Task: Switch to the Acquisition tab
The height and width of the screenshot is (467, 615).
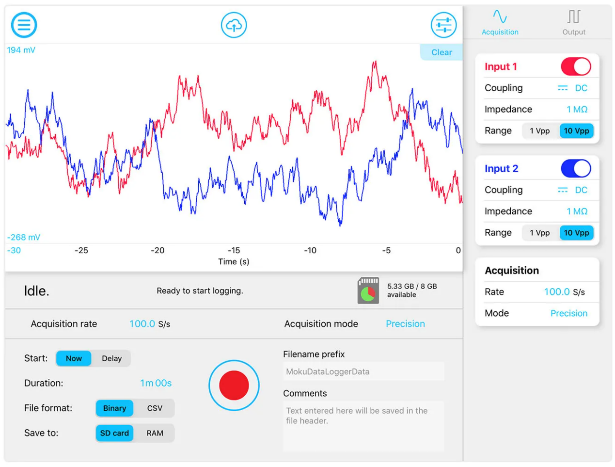Action: (x=500, y=22)
